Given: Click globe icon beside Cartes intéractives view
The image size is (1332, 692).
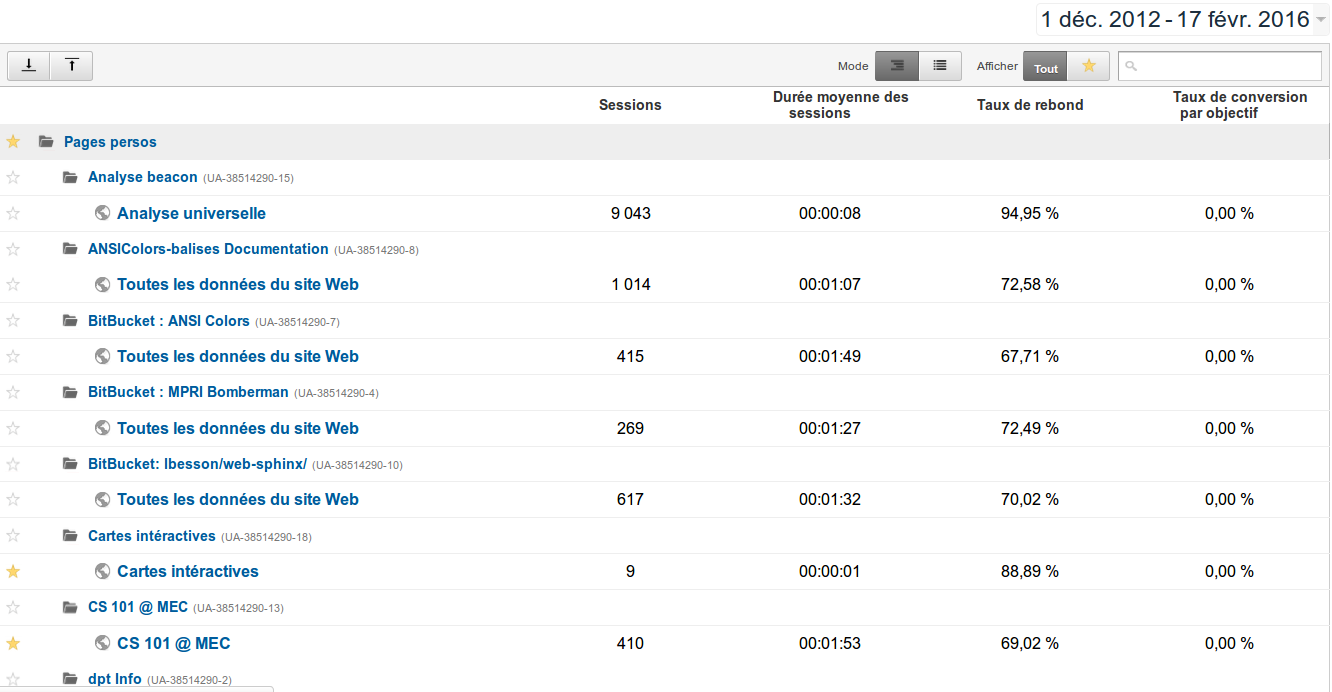Looking at the screenshot, I should tap(102, 571).
